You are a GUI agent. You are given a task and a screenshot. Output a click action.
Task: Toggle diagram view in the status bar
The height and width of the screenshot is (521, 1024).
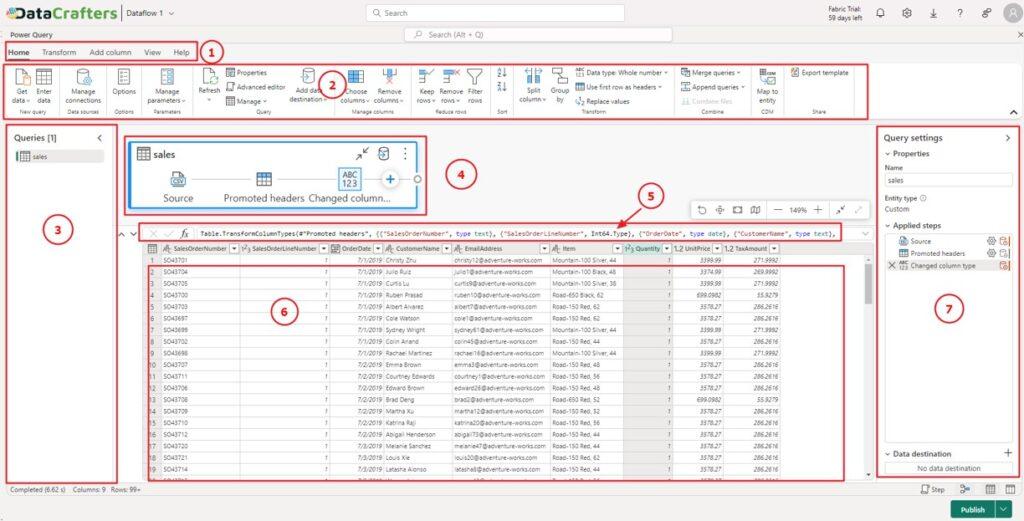[965, 489]
